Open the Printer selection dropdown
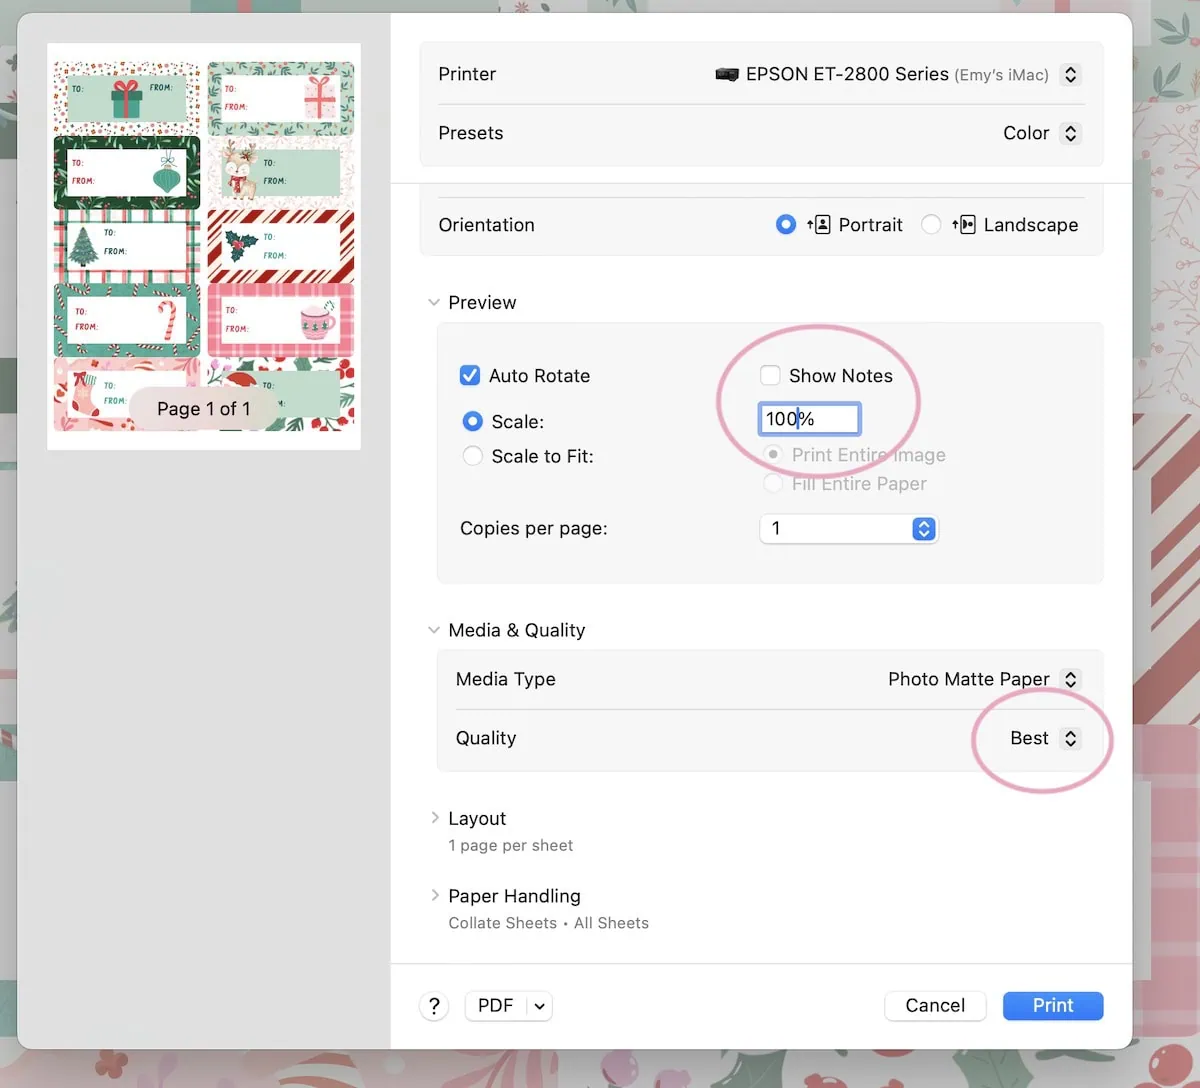This screenshot has width=1200, height=1088. tap(1070, 74)
